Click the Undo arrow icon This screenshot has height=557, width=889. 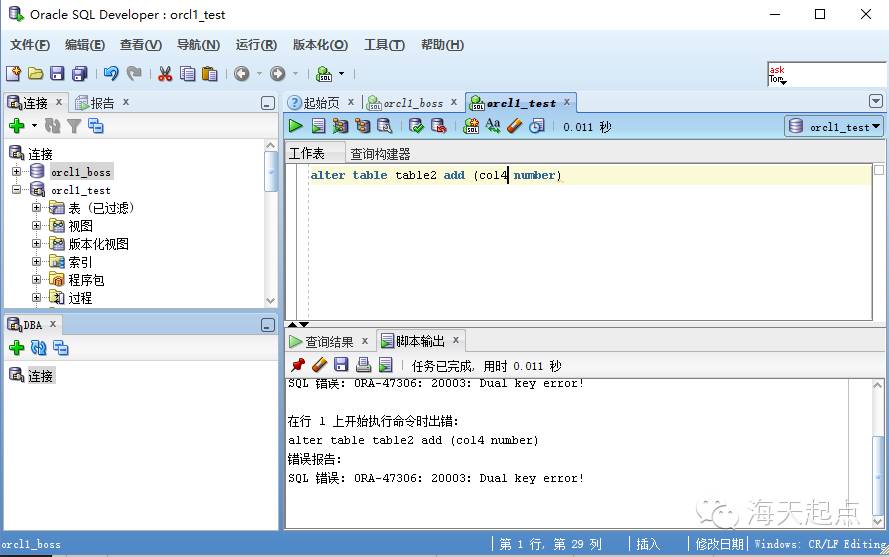tap(111, 73)
